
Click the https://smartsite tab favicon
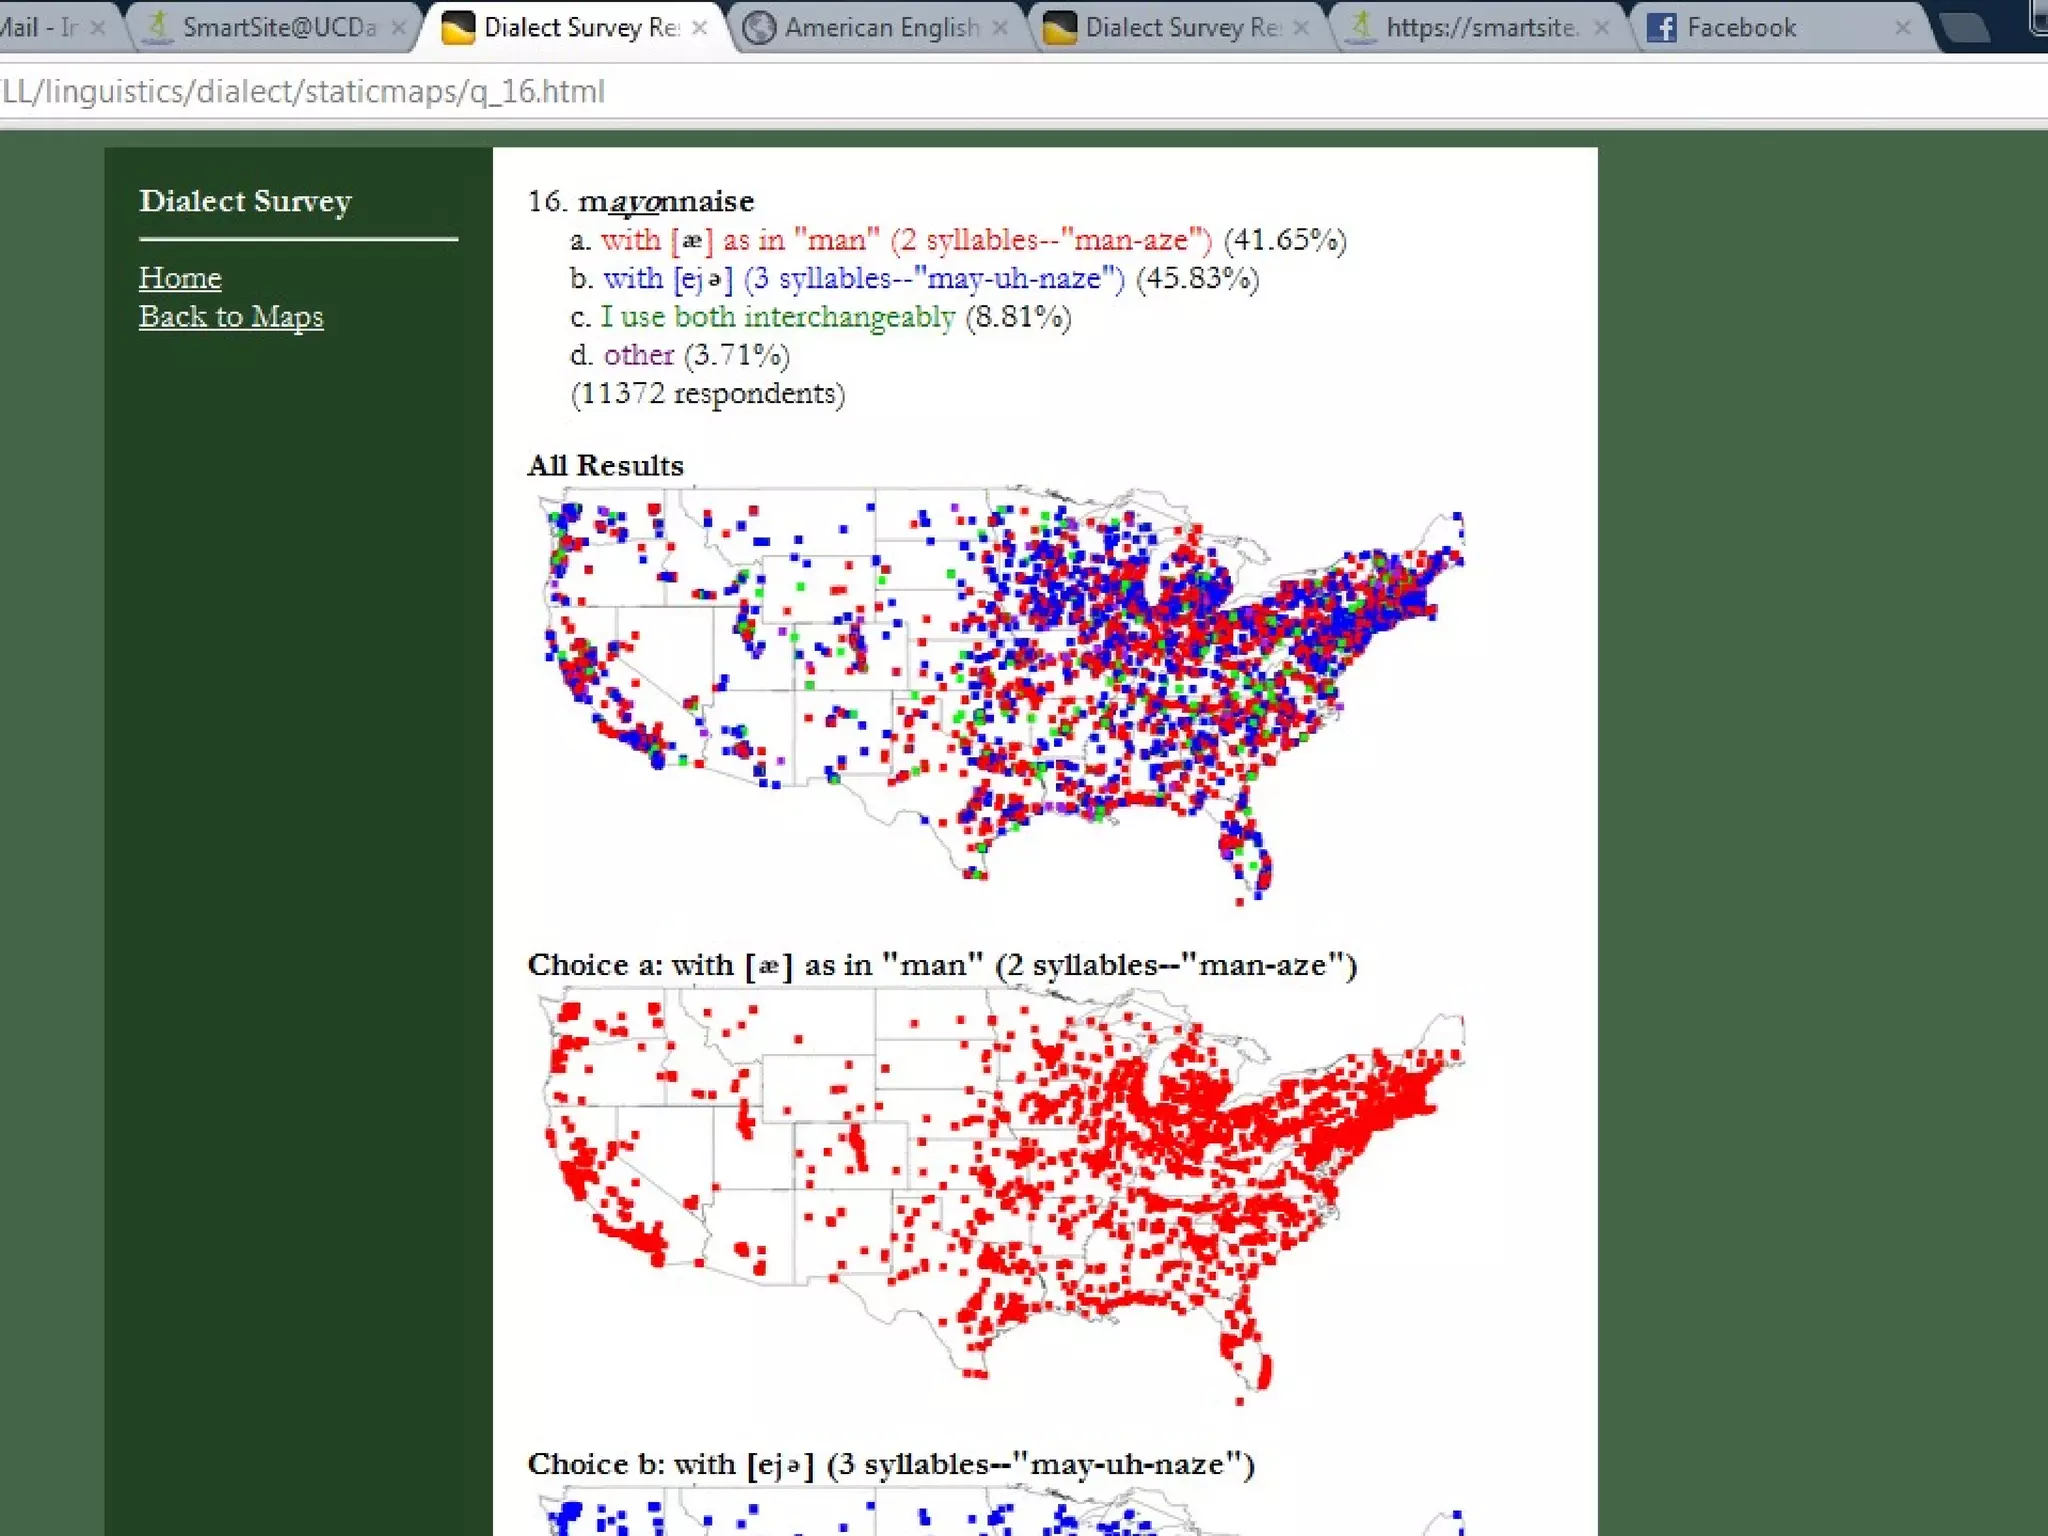[x=1361, y=27]
